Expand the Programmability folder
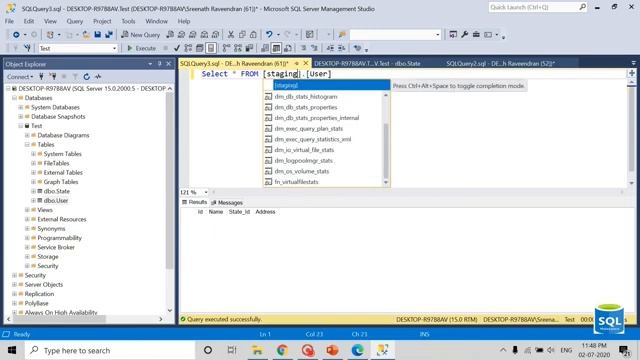Image resolution: width=640 pixels, height=360 pixels. (27, 238)
